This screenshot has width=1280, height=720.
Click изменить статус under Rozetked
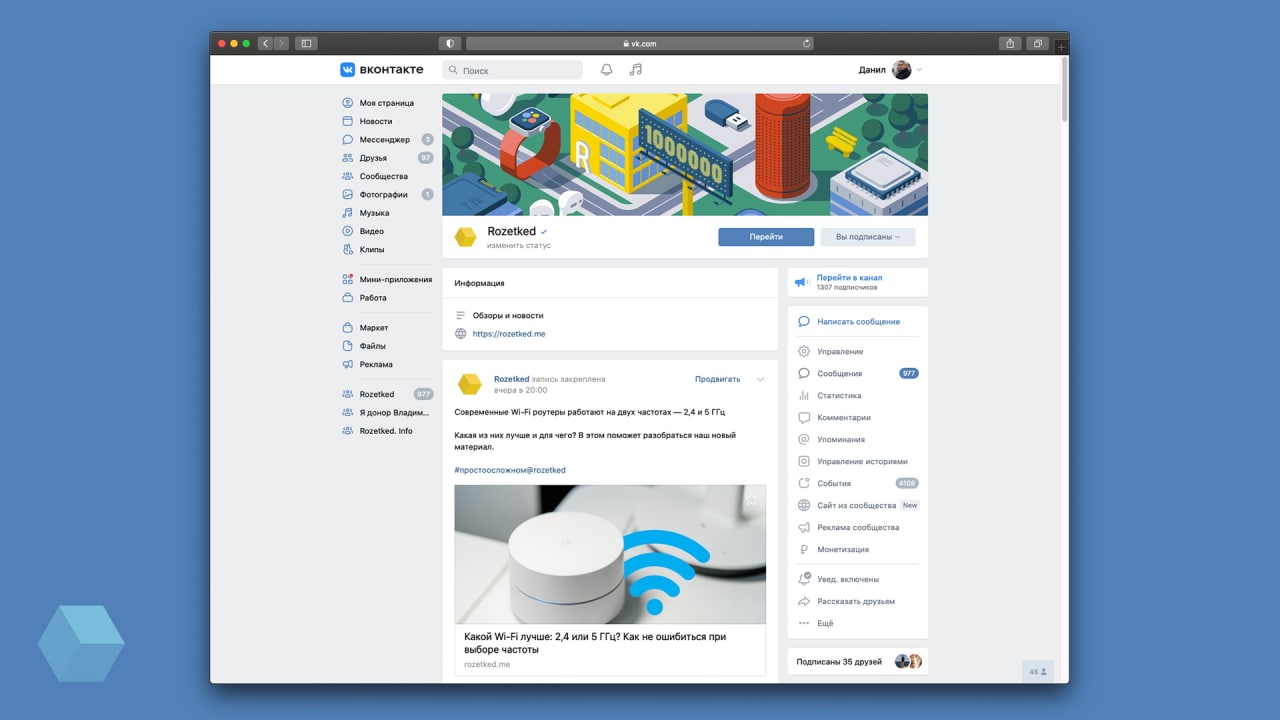click(519, 246)
